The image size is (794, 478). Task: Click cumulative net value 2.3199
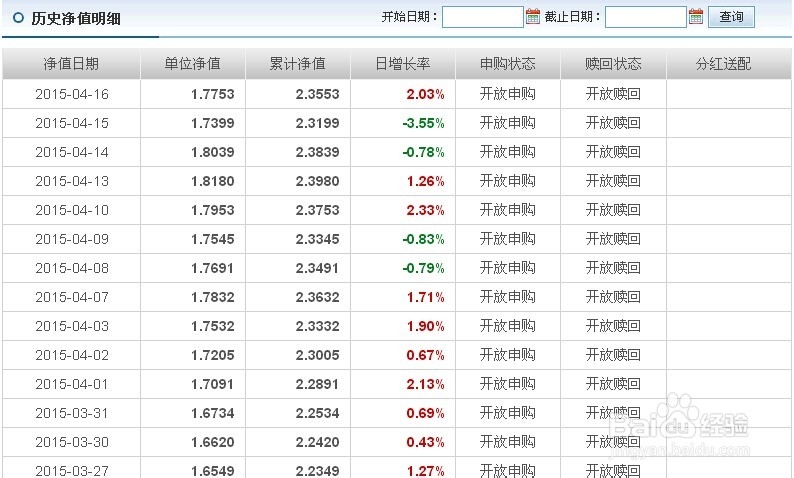[x=317, y=123]
